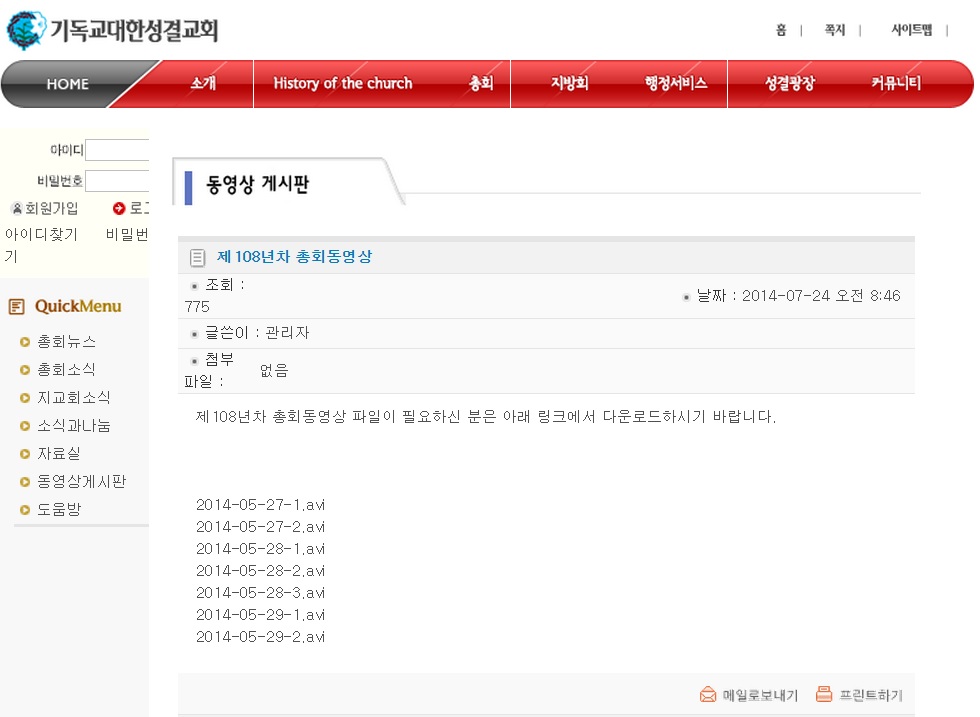Click the red arrow login icon
Viewport: 980px width, 717px height.
pos(119,208)
